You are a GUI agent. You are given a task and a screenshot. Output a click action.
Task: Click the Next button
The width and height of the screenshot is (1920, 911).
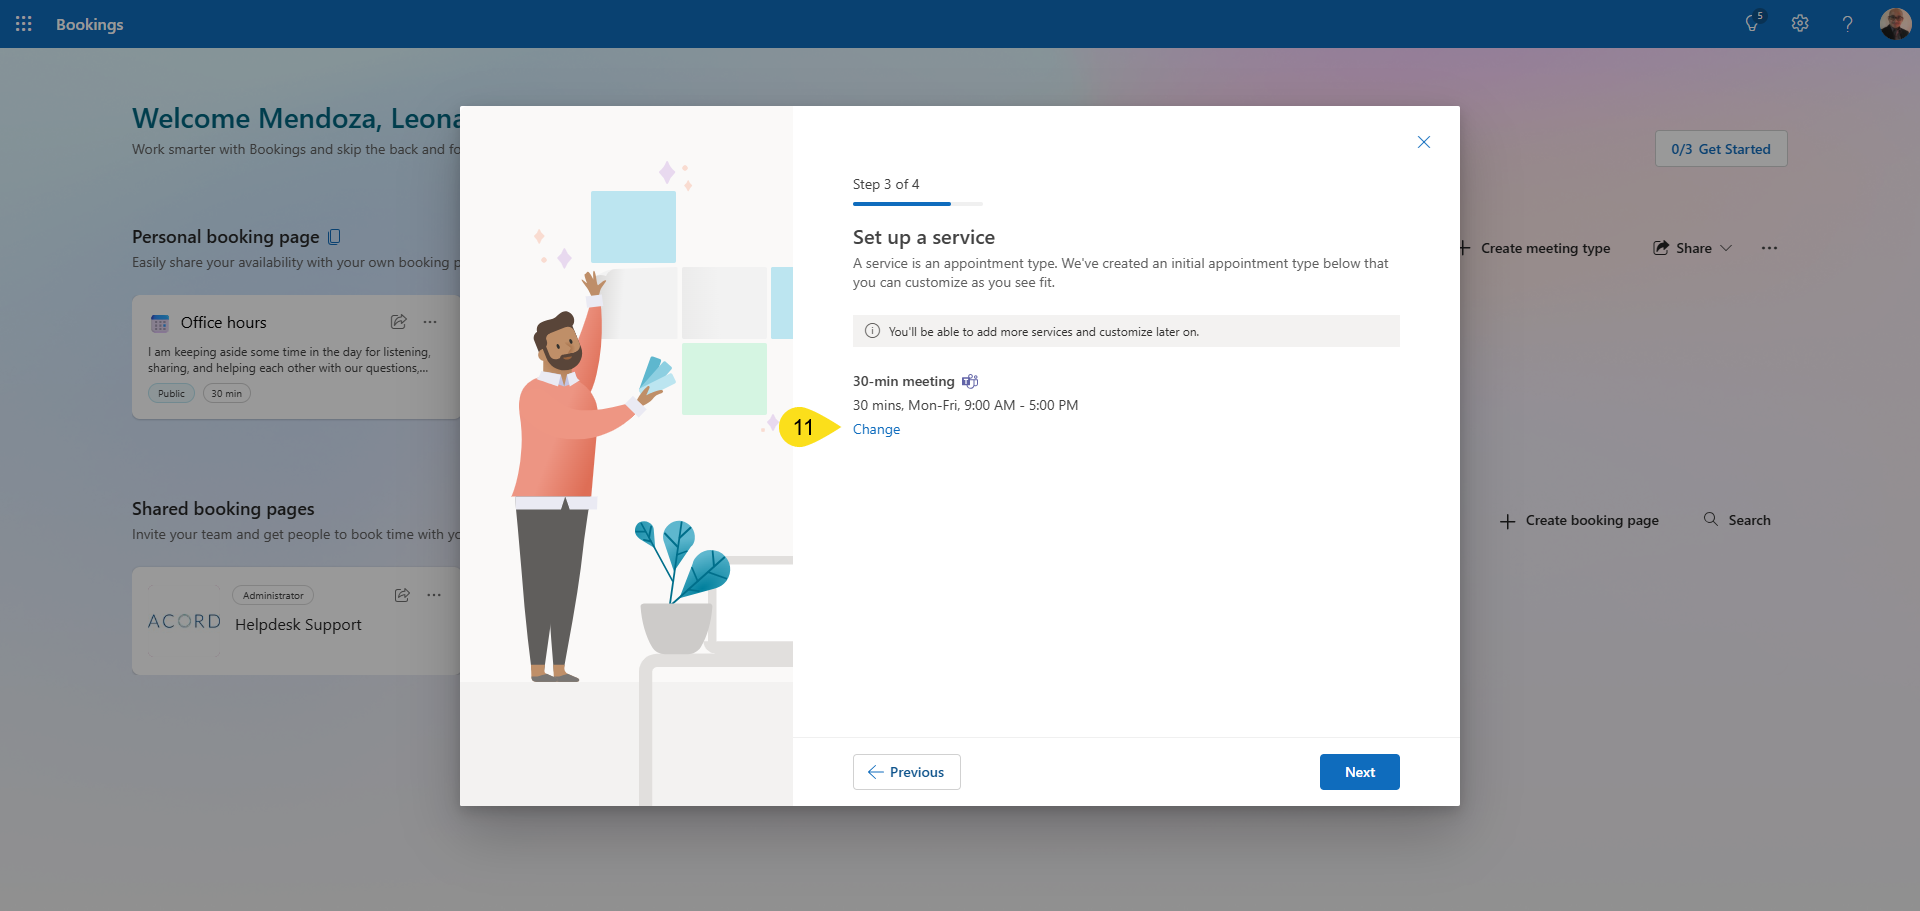pyautogui.click(x=1359, y=772)
